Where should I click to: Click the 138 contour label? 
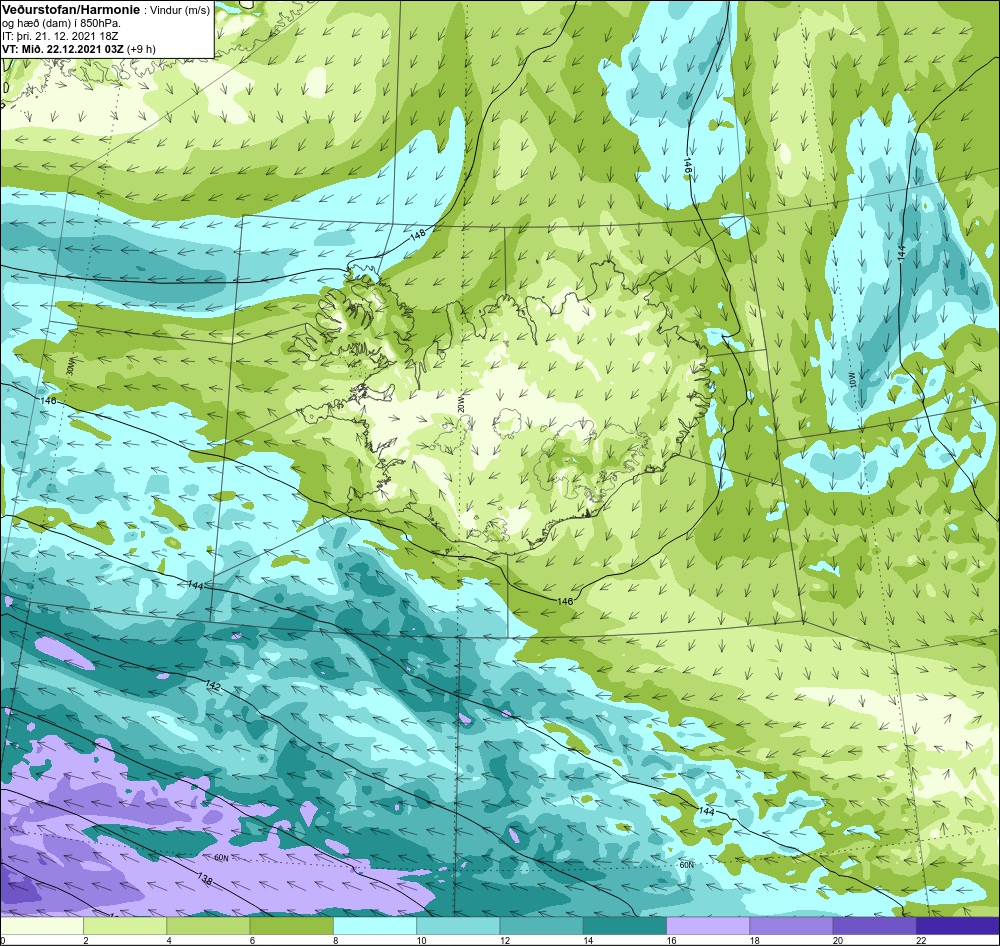point(205,878)
